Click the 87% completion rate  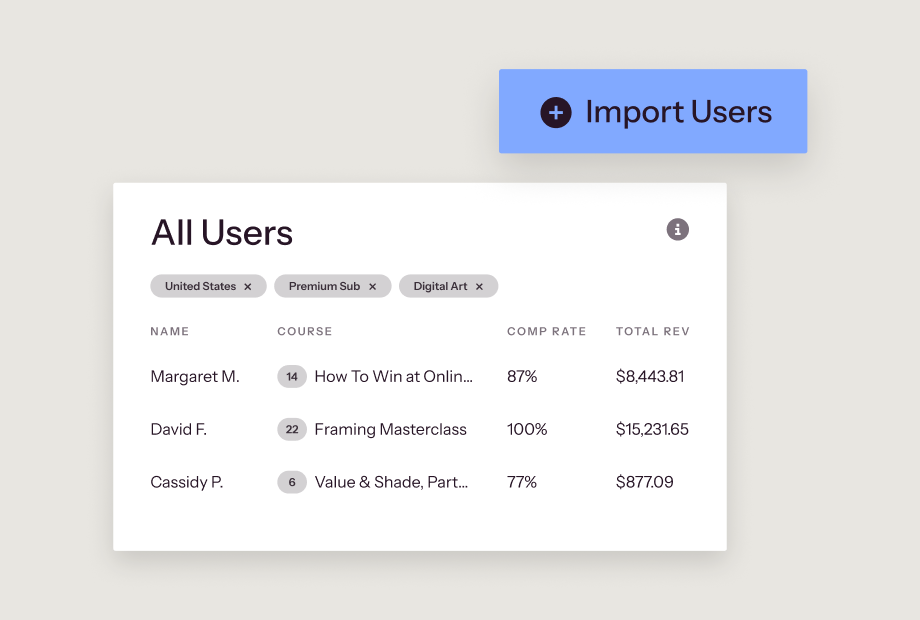point(522,377)
